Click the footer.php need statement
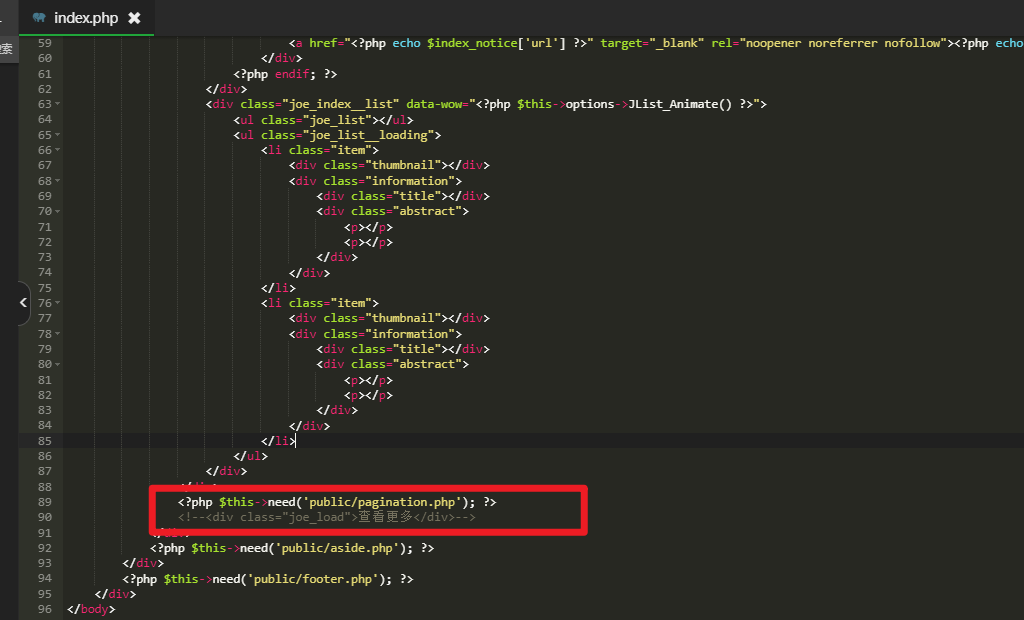 [268, 579]
